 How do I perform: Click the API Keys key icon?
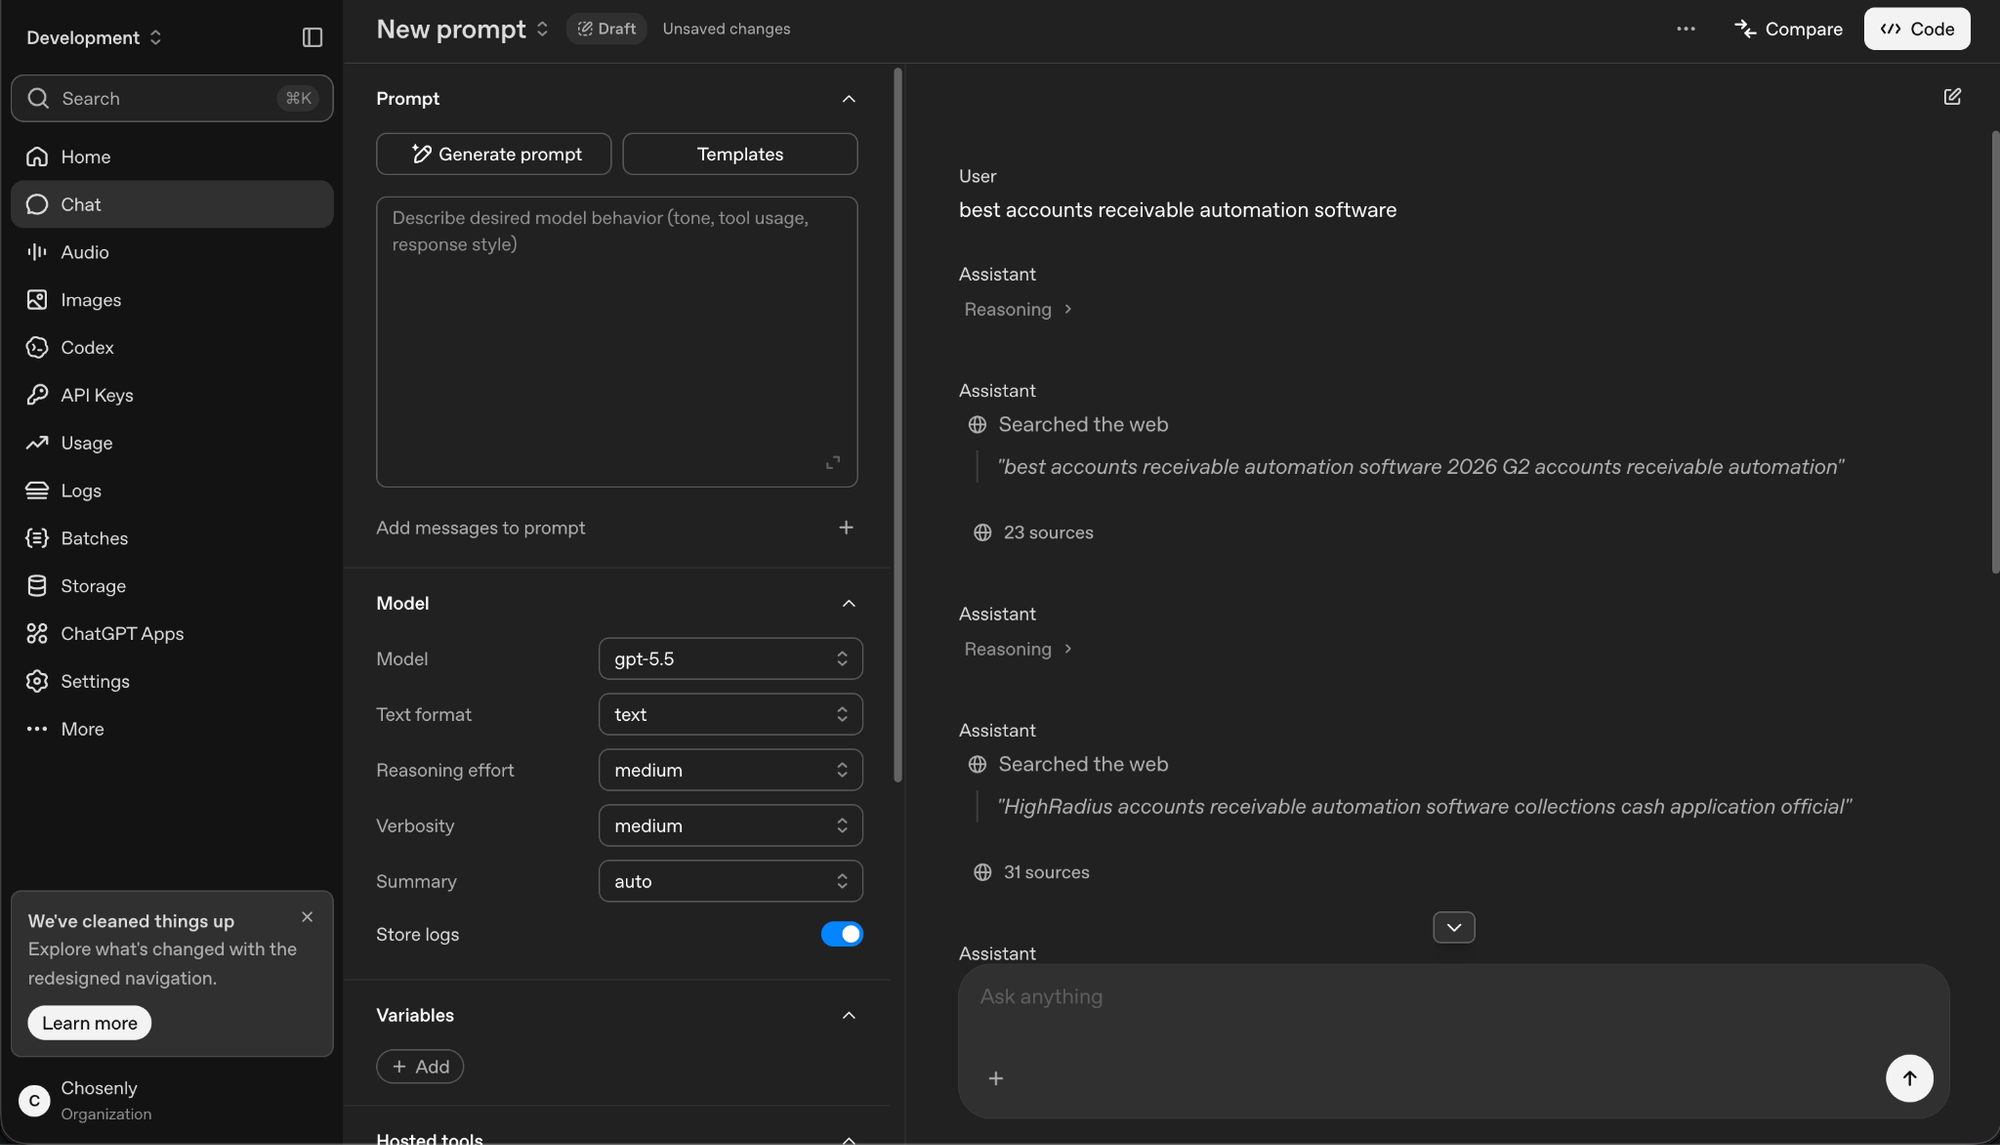[x=37, y=395]
